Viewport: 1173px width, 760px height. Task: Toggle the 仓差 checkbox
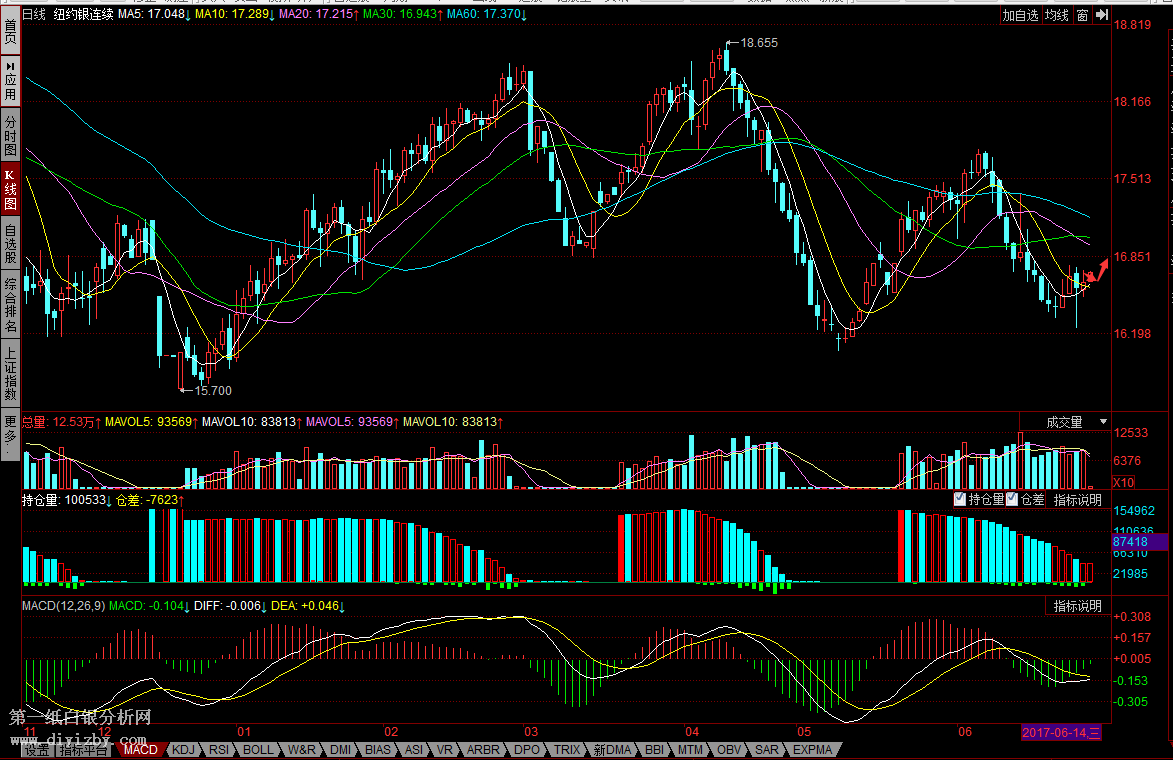point(1012,499)
